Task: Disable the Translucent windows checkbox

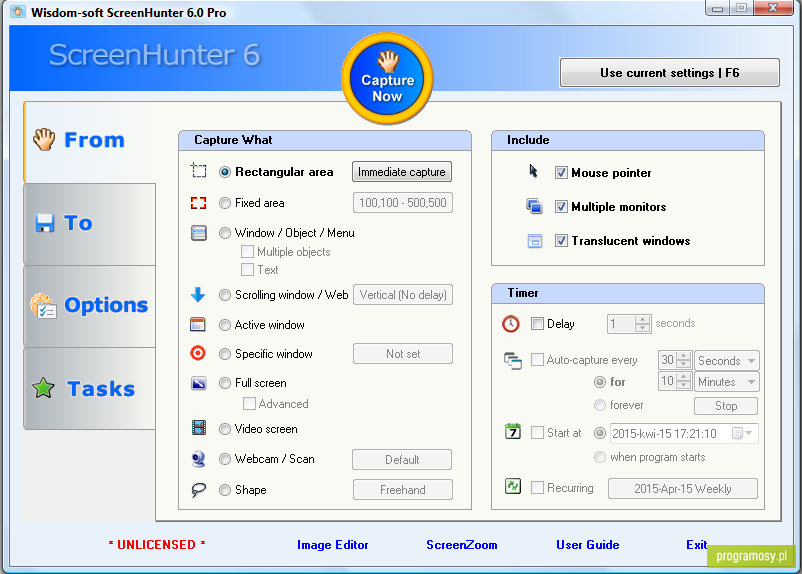Action: 561,240
